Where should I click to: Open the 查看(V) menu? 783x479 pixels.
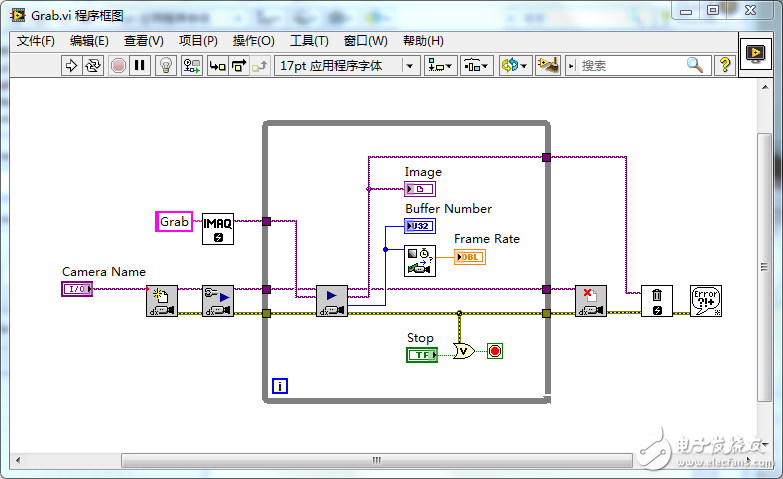143,41
